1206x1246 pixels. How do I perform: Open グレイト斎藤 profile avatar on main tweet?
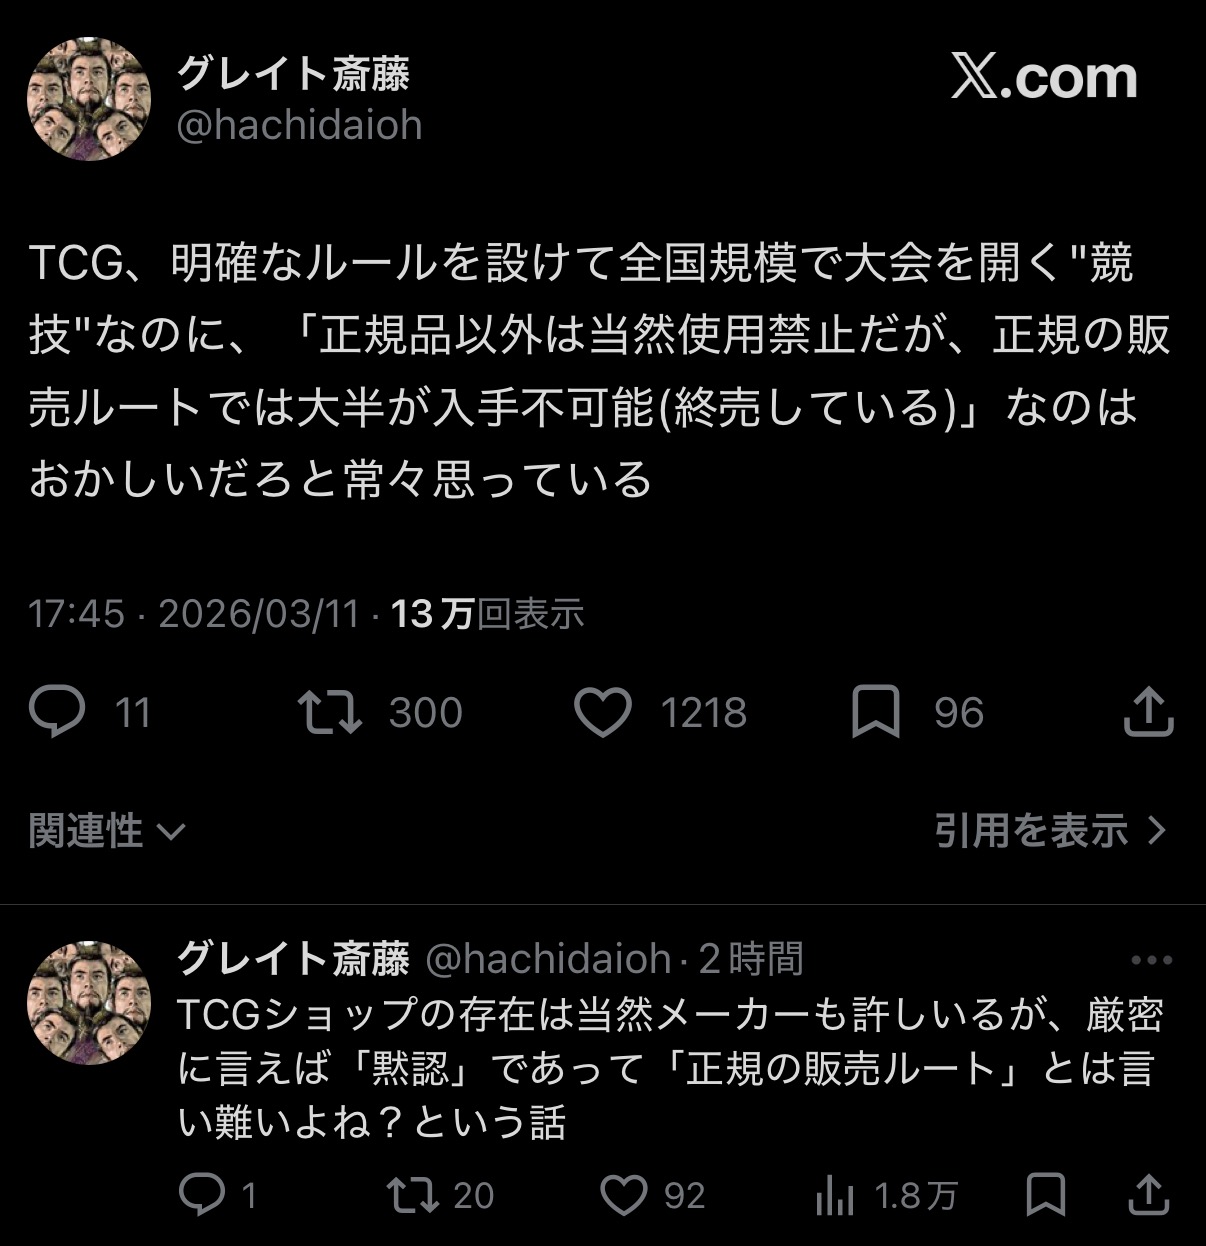[x=88, y=98]
